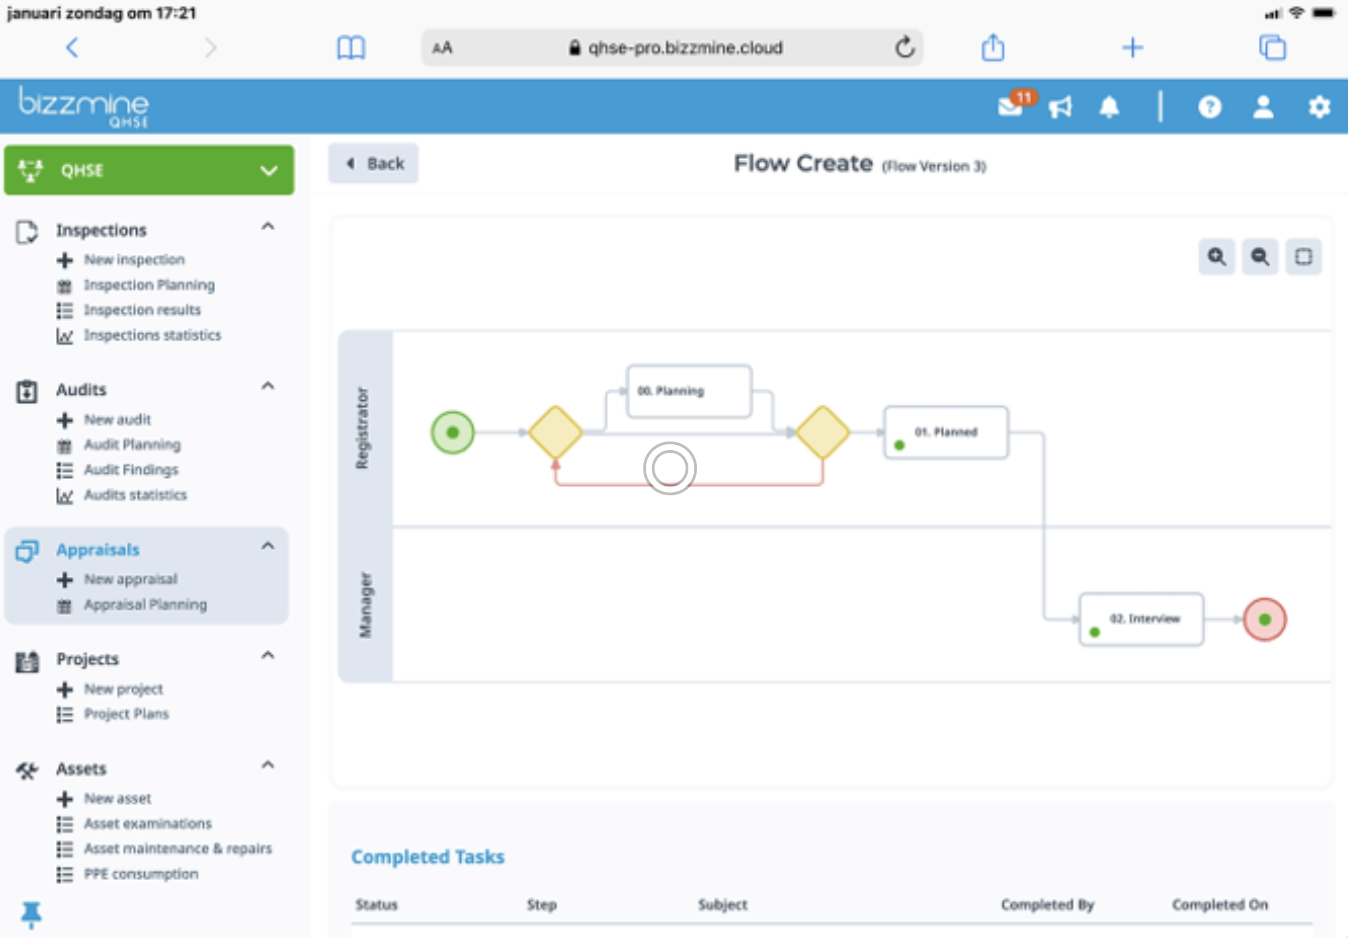Open Audit Planning
The width and height of the screenshot is (1348, 938).
pyautogui.click(x=132, y=445)
